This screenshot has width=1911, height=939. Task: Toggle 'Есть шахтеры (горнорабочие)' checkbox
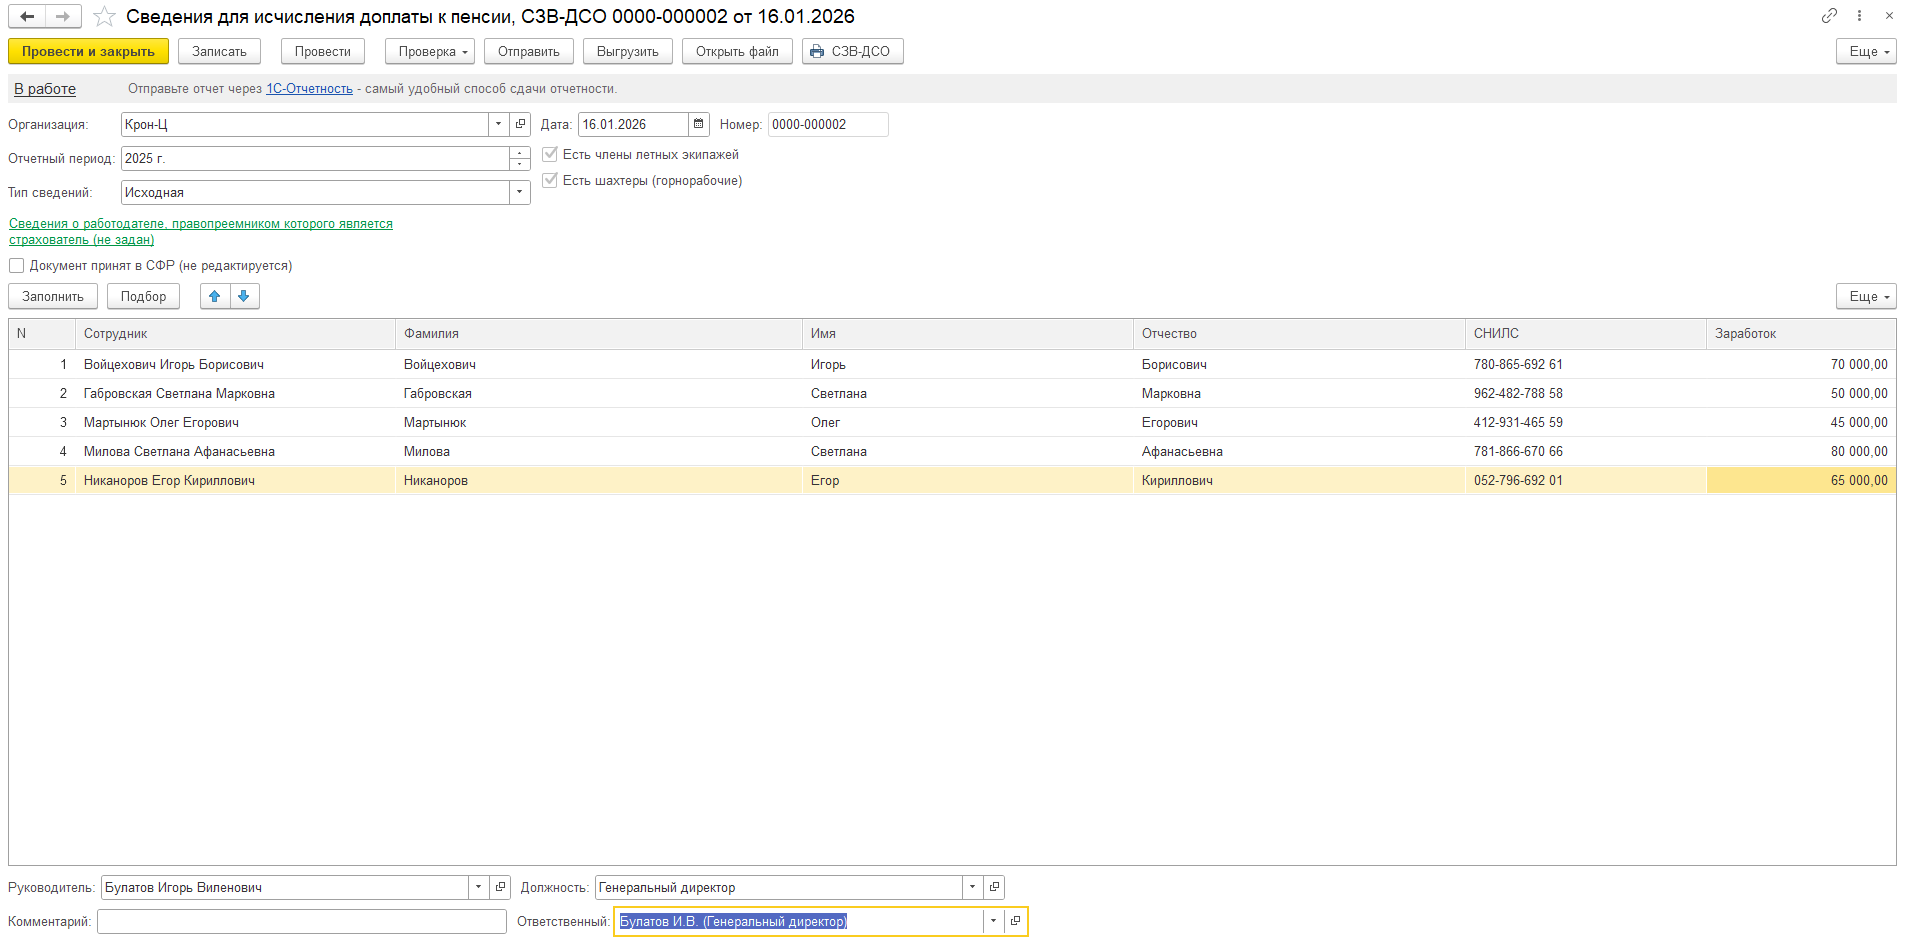pyautogui.click(x=550, y=180)
